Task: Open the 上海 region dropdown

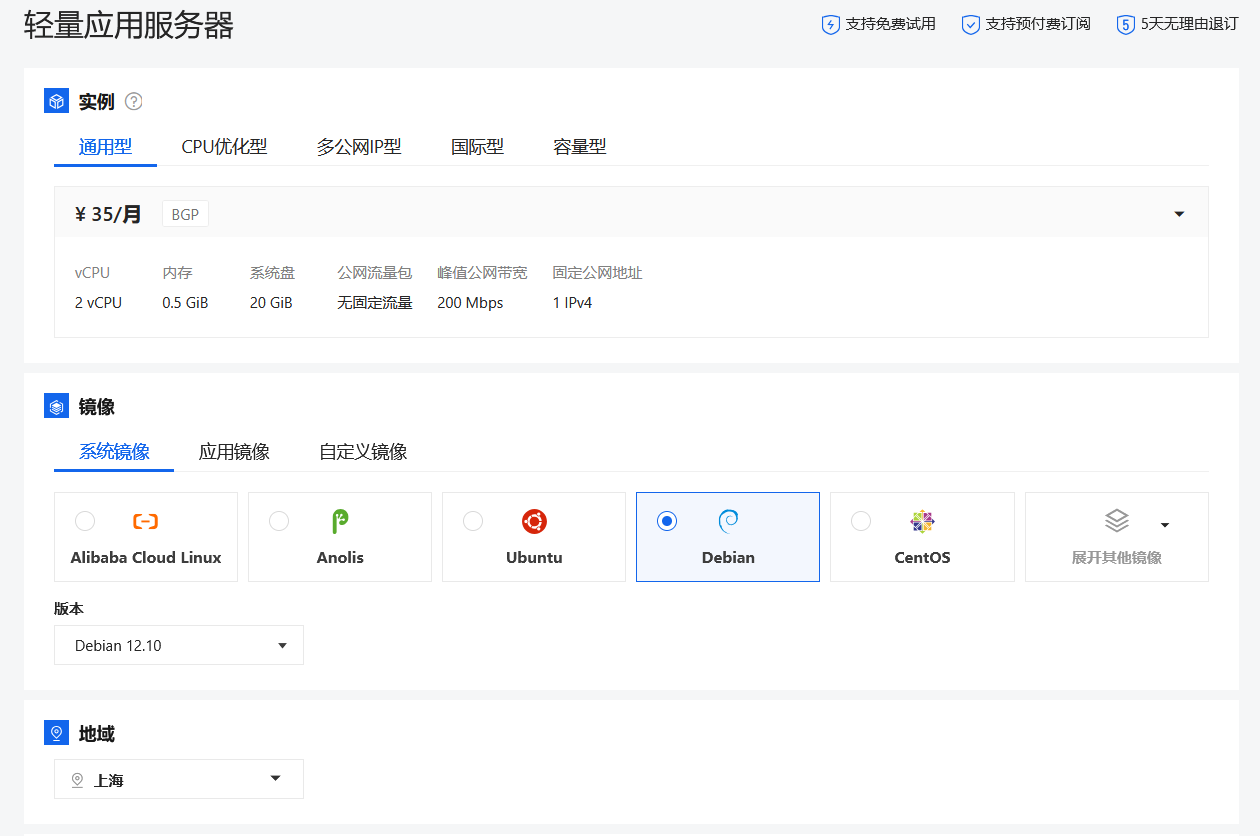Action: (179, 779)
